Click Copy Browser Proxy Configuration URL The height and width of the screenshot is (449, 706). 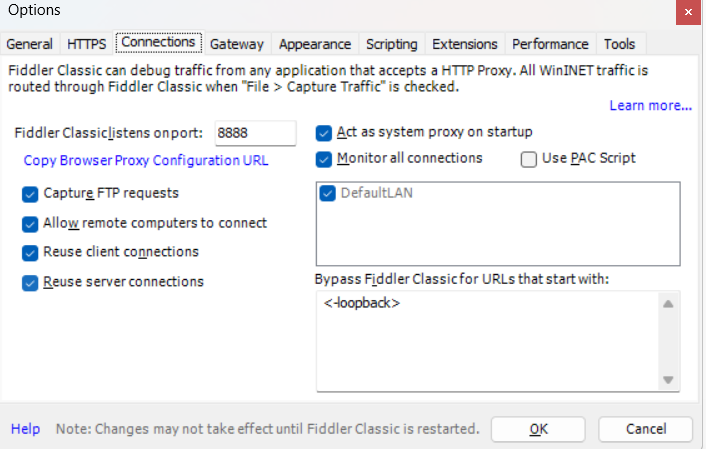[146, 160]
